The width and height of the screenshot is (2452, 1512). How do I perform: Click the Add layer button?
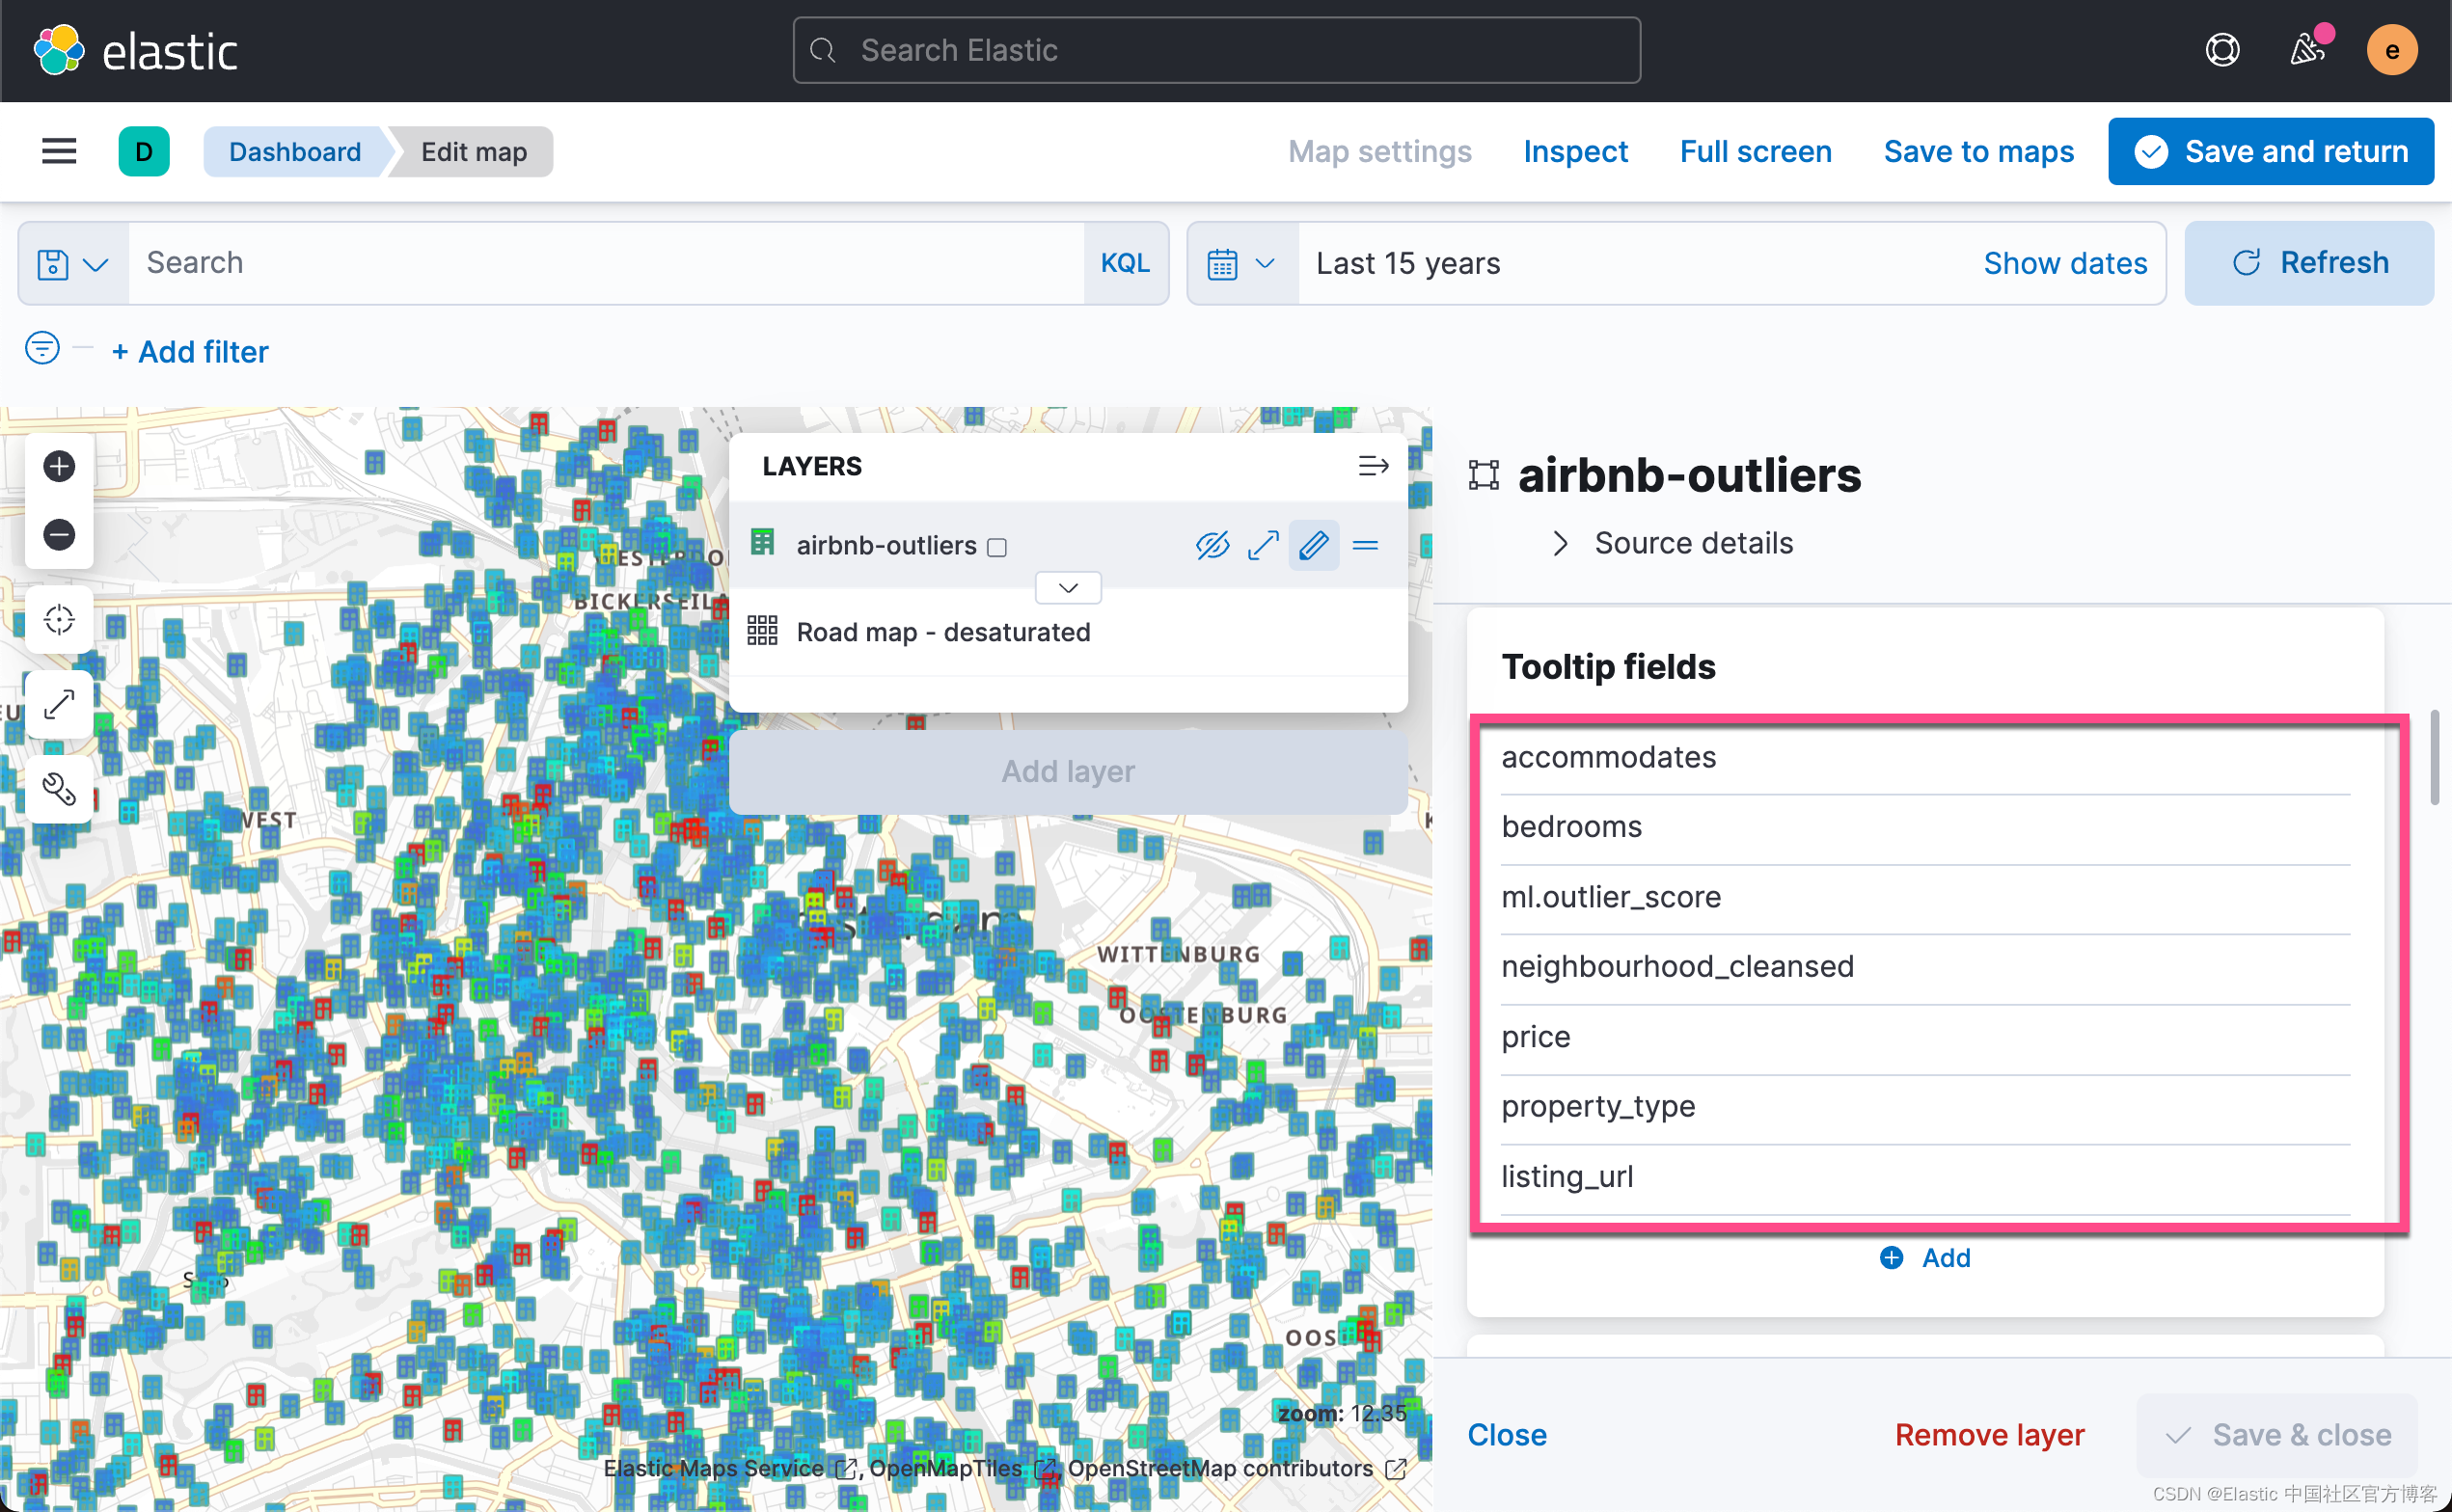(x=1068, y=771)
